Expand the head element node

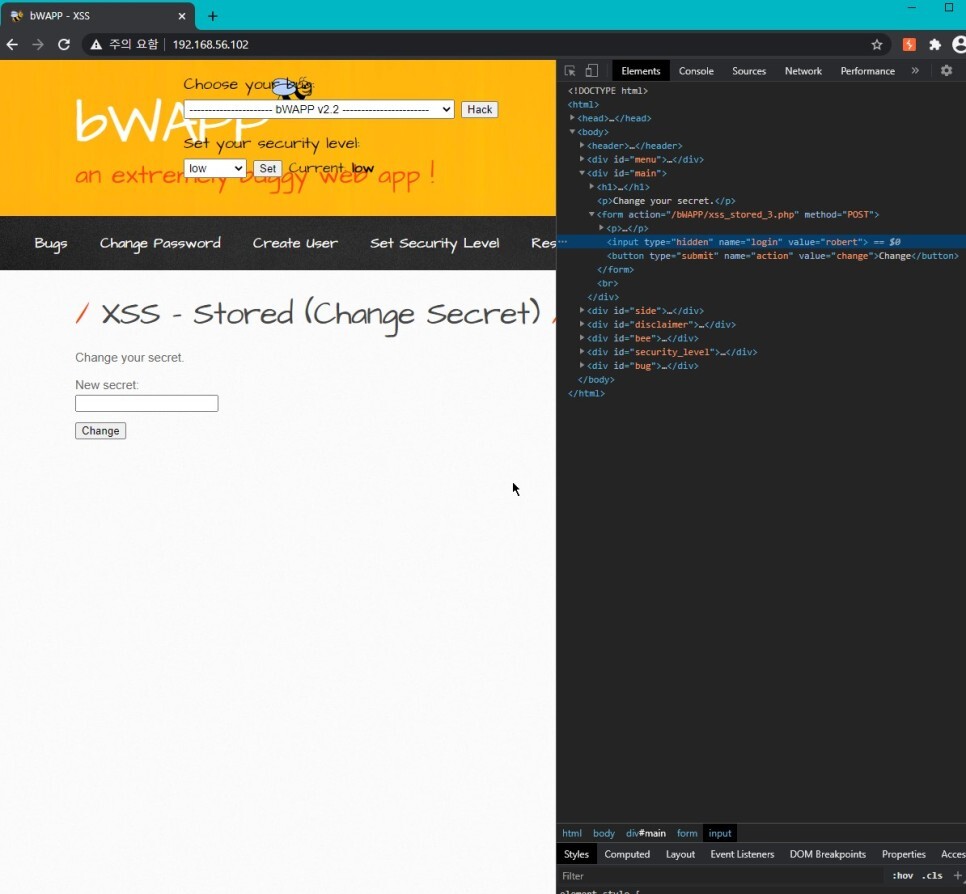572,118
